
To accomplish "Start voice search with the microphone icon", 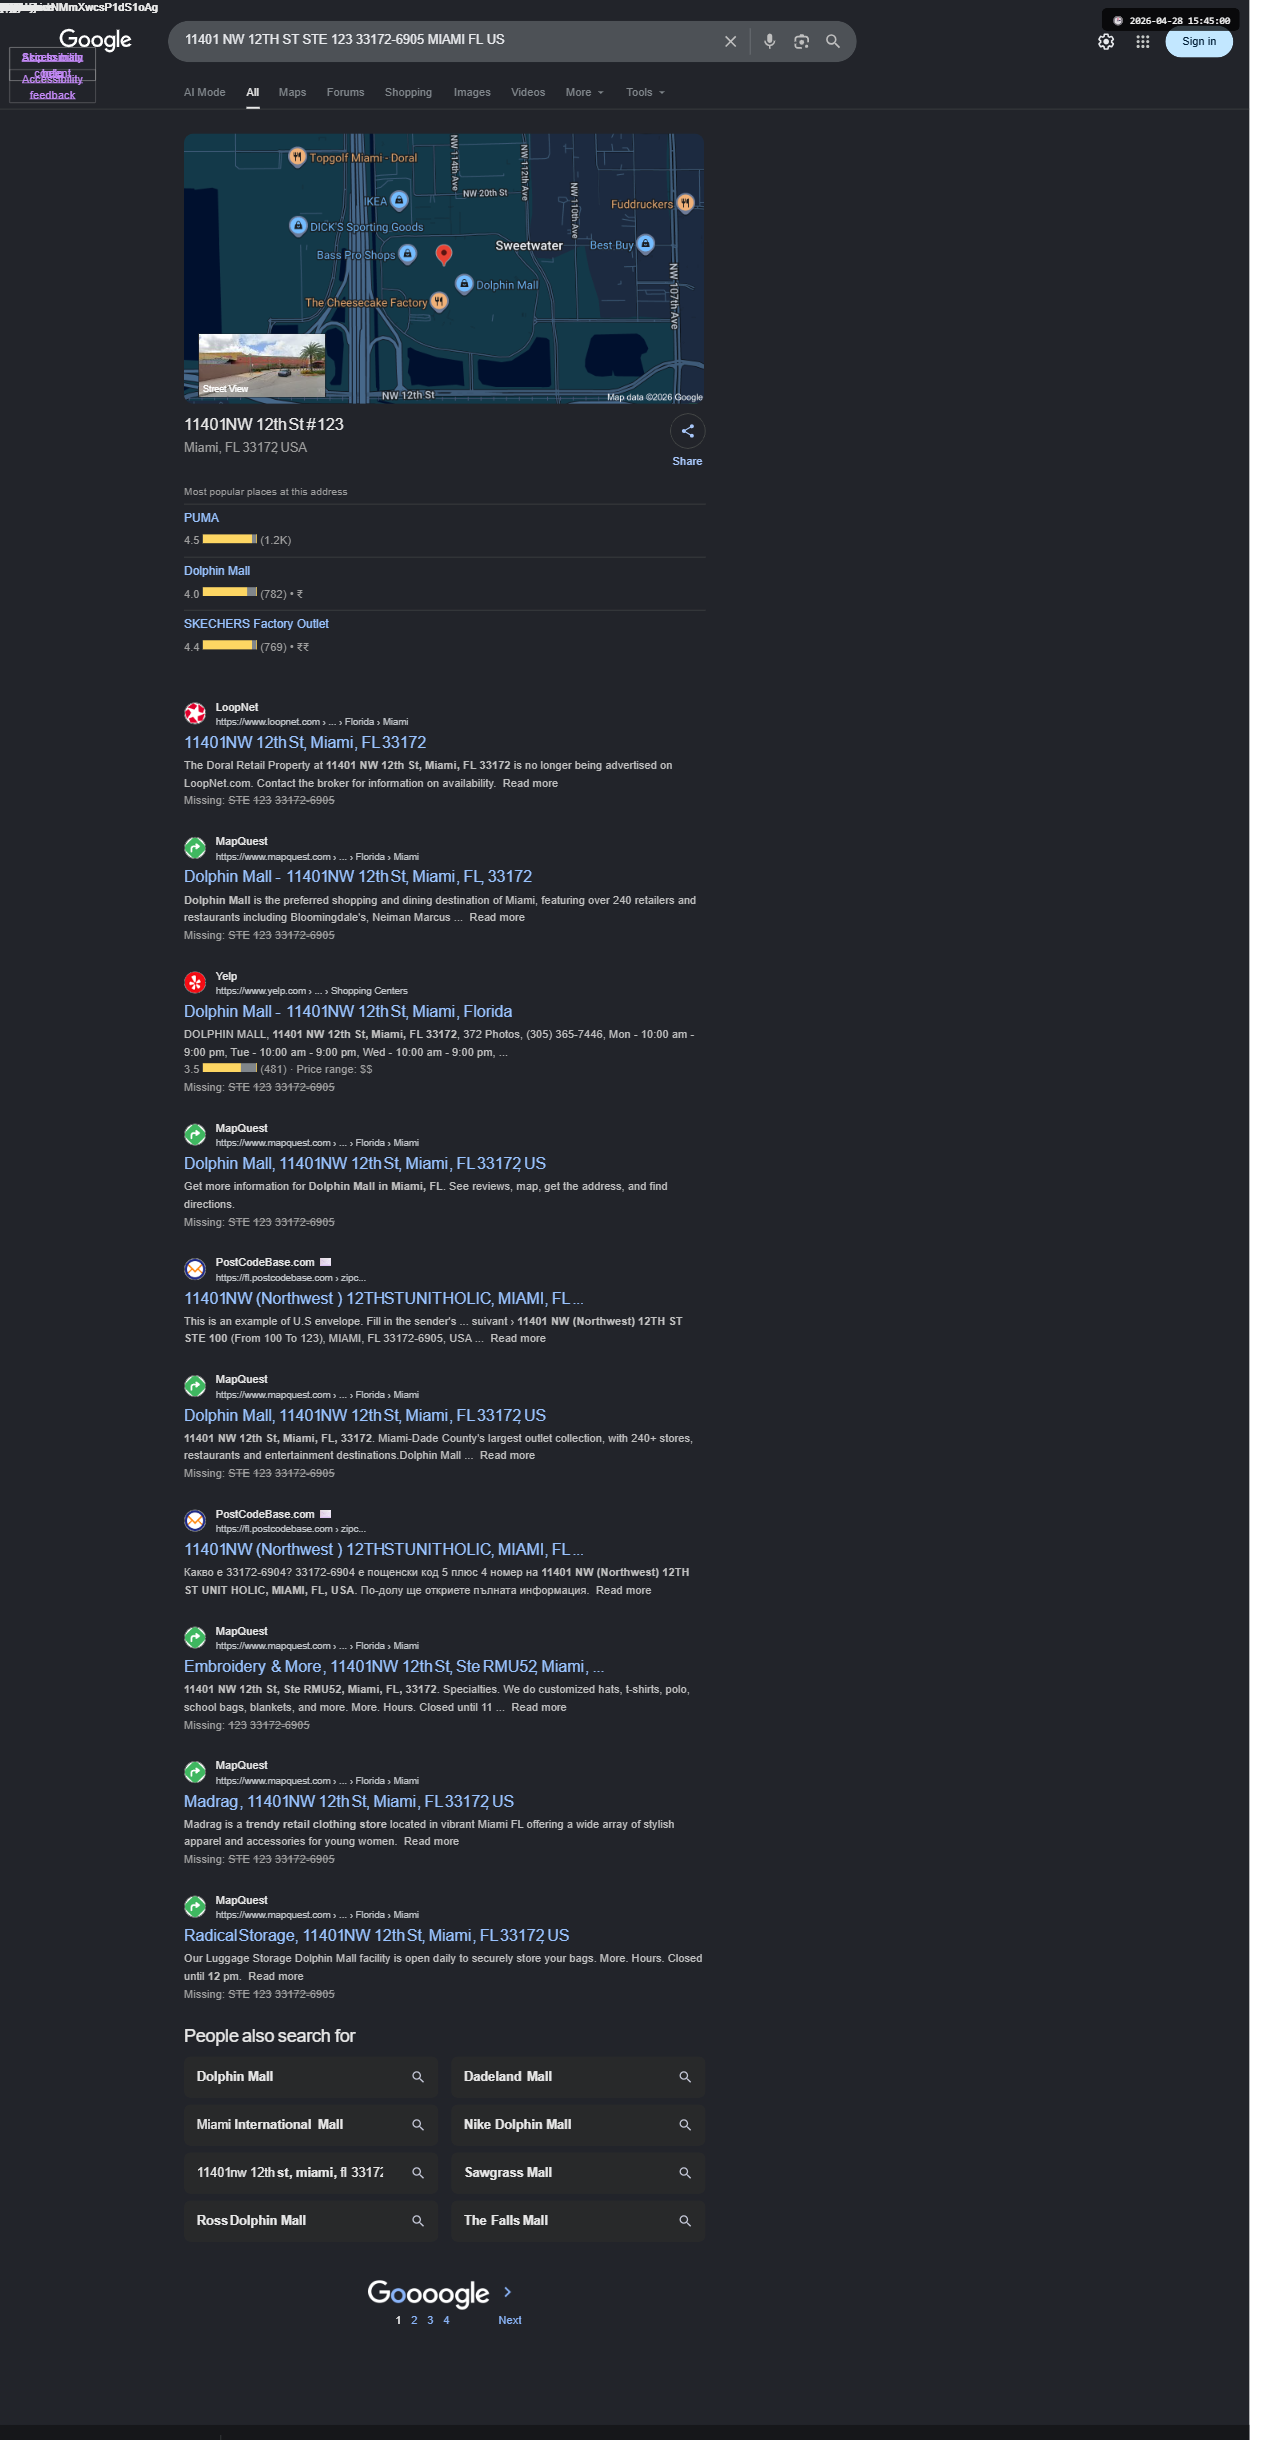I will 769,42.
